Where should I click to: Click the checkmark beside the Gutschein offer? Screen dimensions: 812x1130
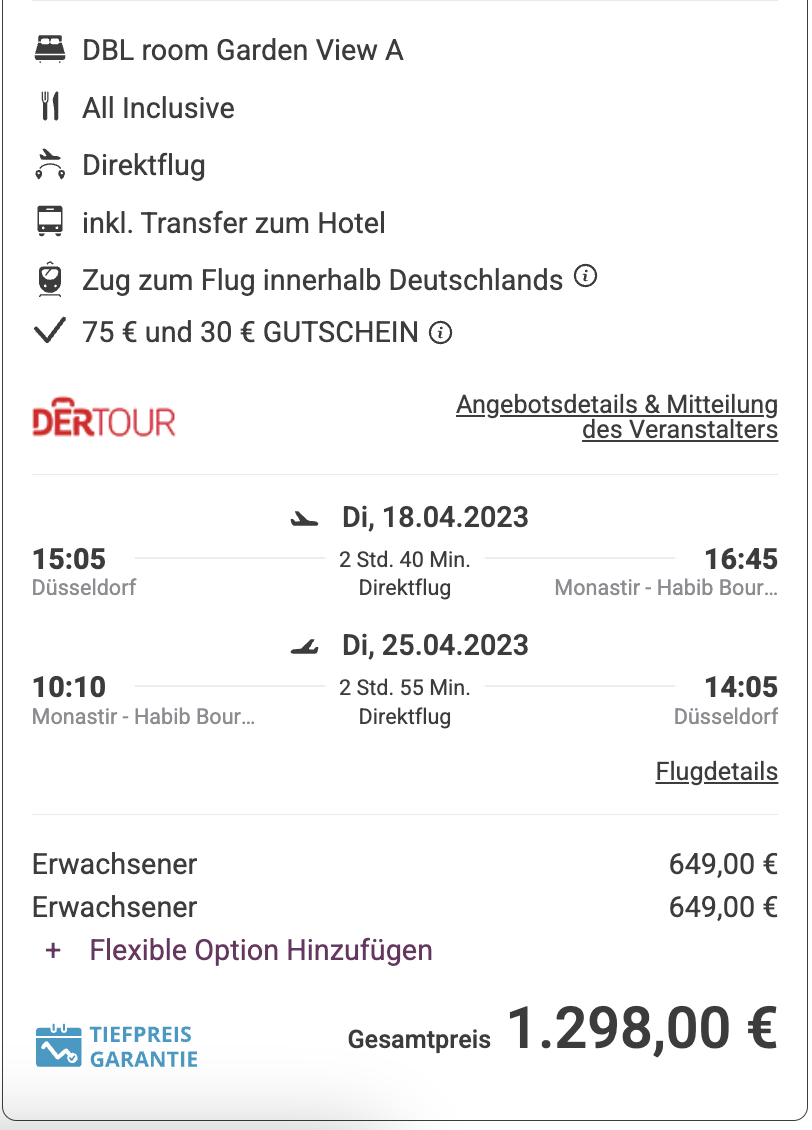[x=50, y=331]
